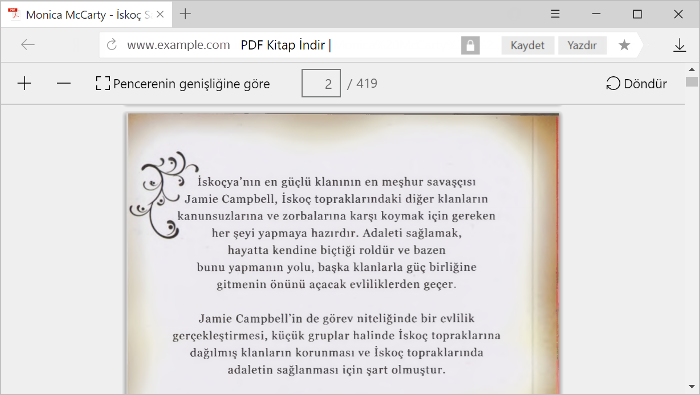Image resolution: width=700 pixels, height=395 pixels.
Task: Click the scrollbar up arrow
Action: click(x=692, y=69)
